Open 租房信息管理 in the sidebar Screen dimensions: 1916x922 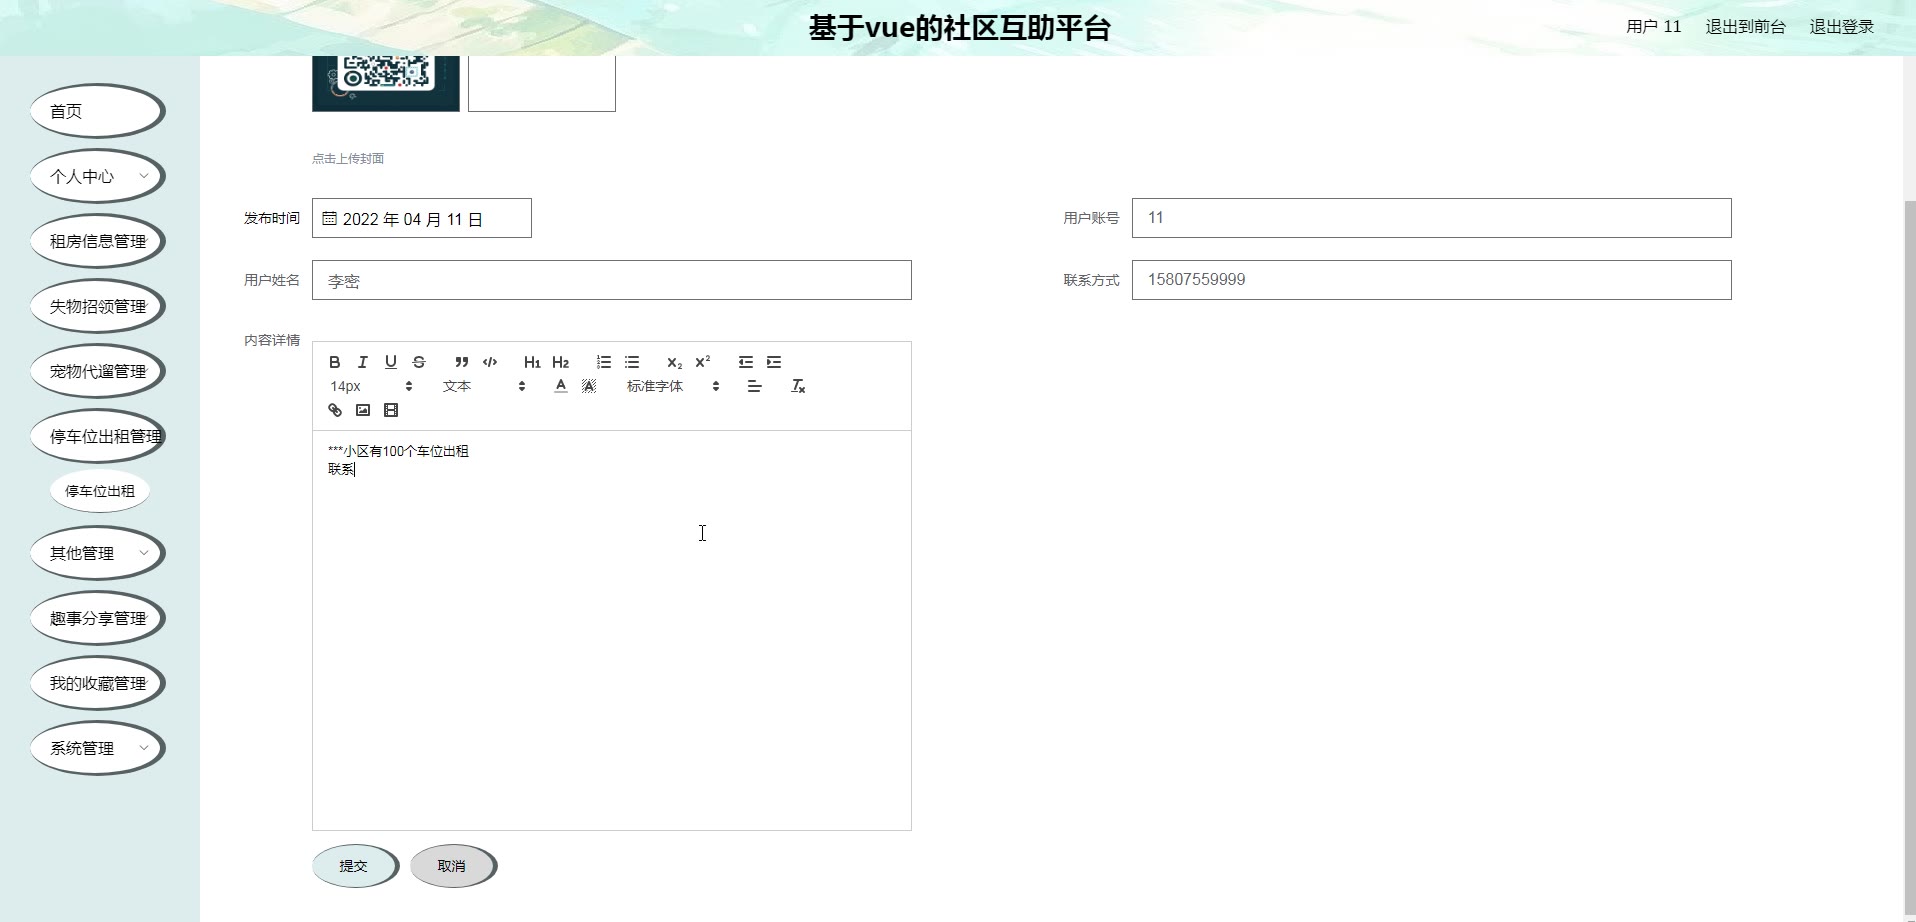(97, 241)
